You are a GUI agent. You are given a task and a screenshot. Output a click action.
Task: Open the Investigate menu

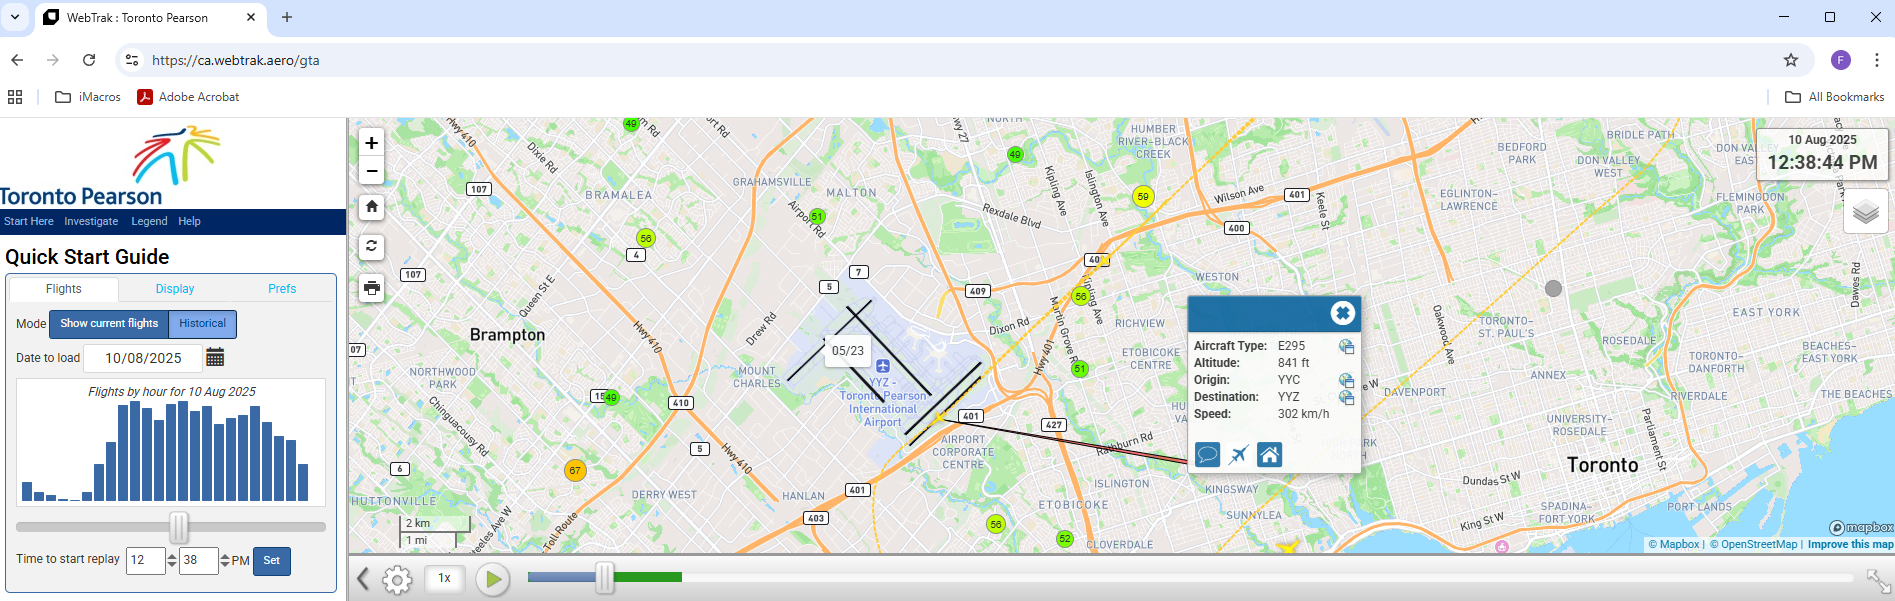tap(91, 222)
